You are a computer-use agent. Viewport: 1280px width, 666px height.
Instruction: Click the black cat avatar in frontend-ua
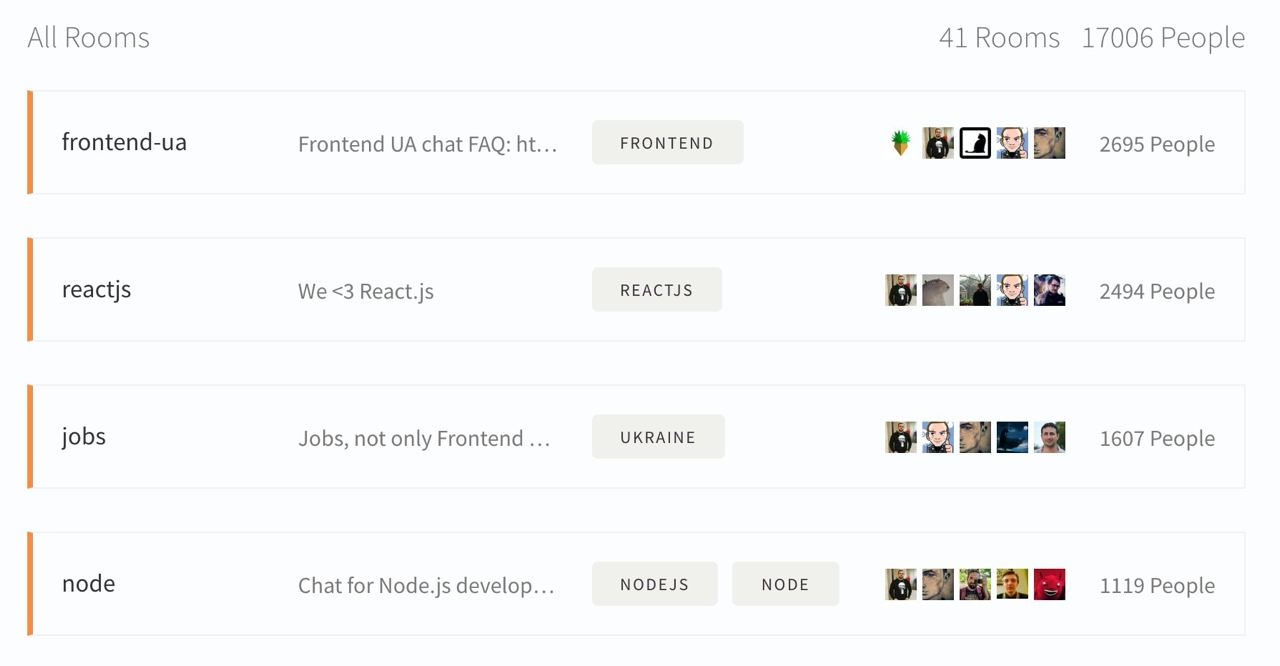pos(975,143)
